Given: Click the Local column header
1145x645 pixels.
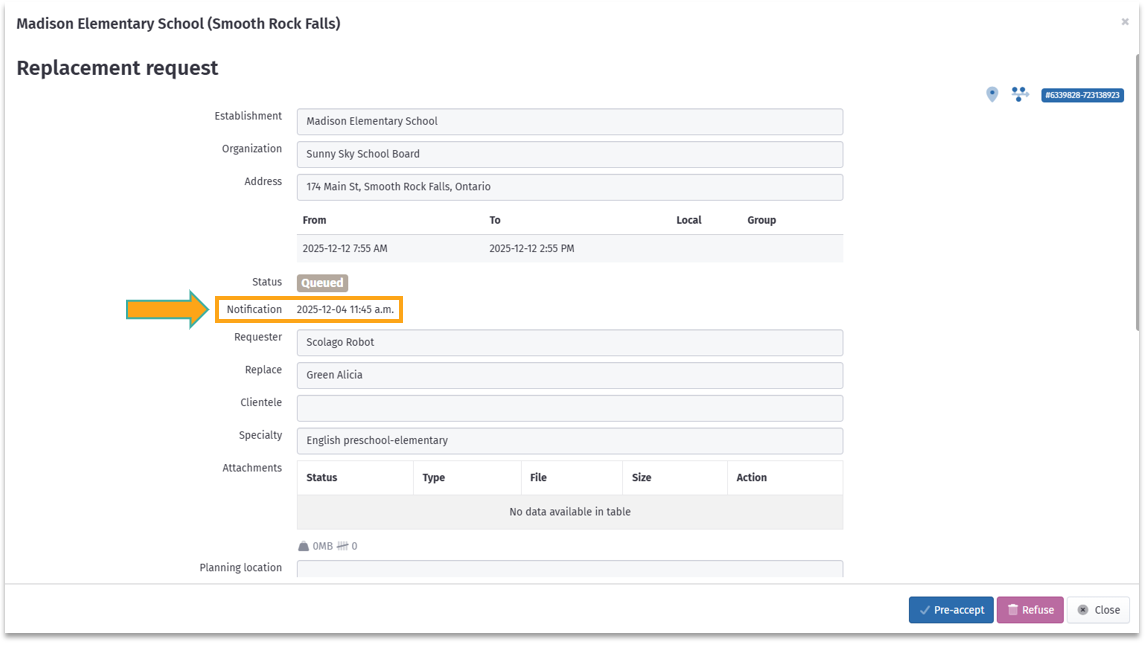Looking at the screenshot, I should tap(689, 220).
